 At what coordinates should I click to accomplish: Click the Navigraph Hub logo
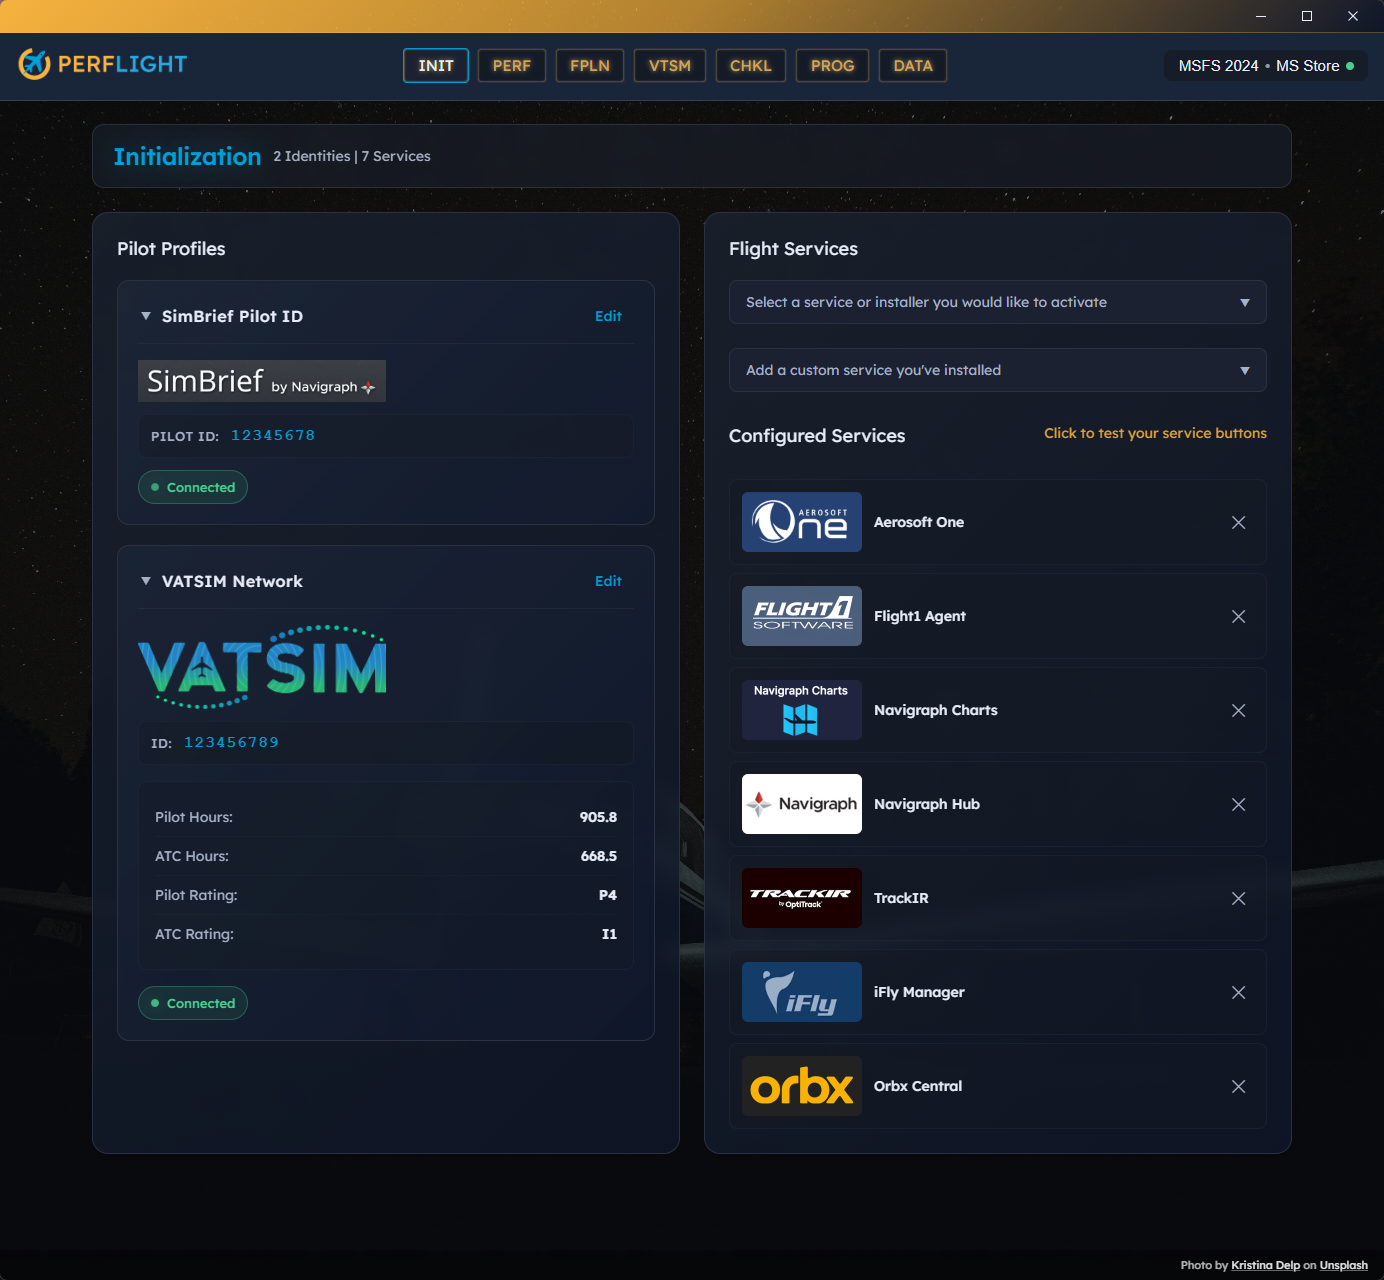(801, 804)
